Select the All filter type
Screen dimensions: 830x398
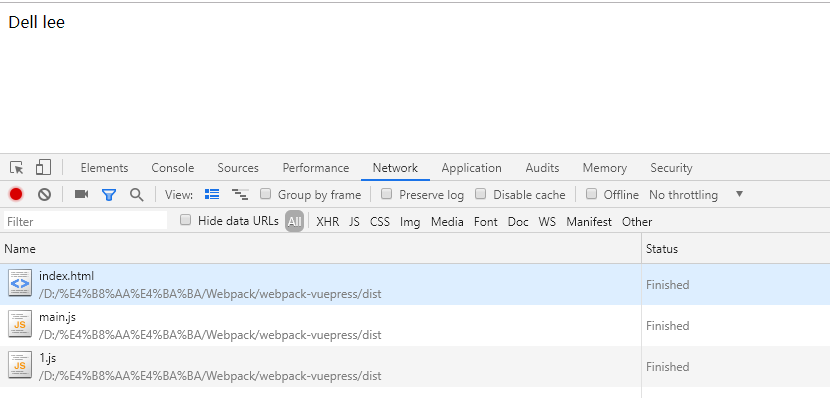pos(294,222)
